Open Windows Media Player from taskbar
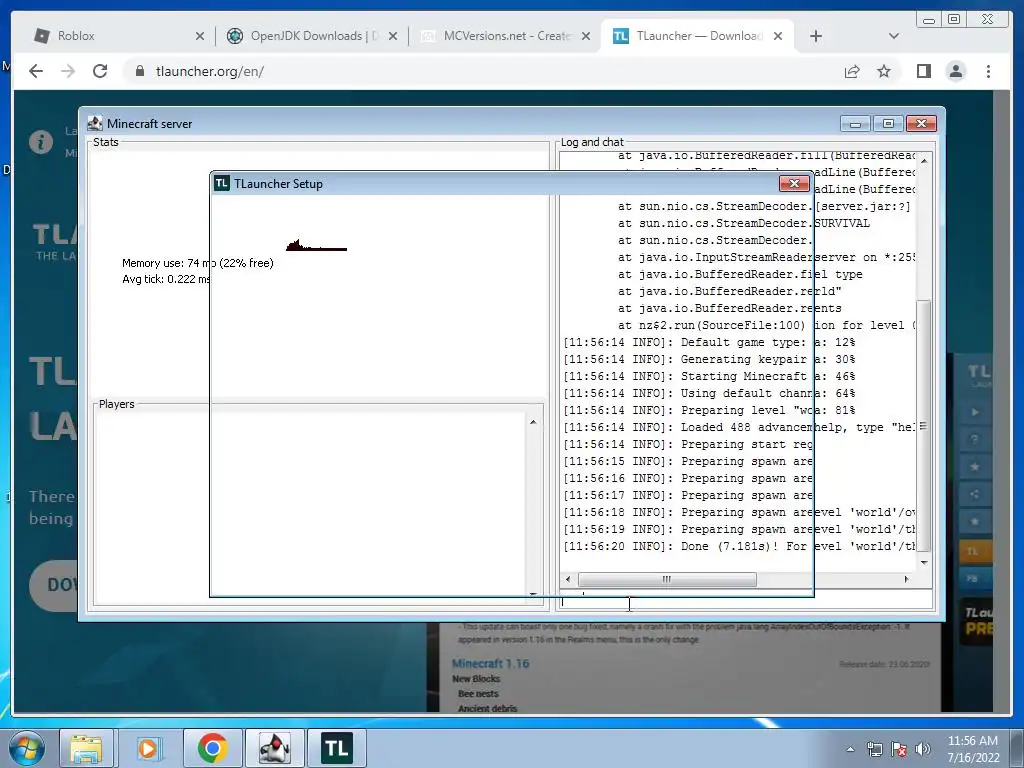The height and width of the screenshot is (768, 1024). (148, 748)
